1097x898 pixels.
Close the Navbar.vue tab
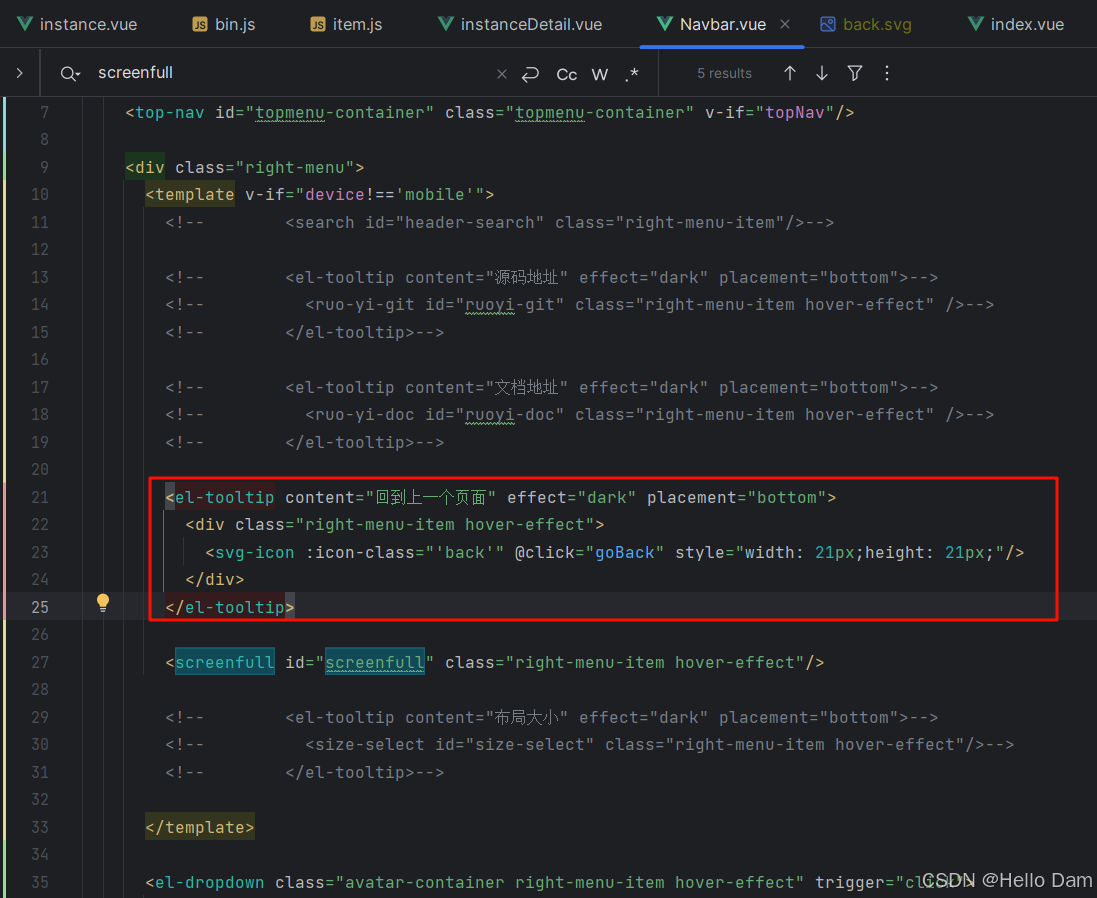785,24
